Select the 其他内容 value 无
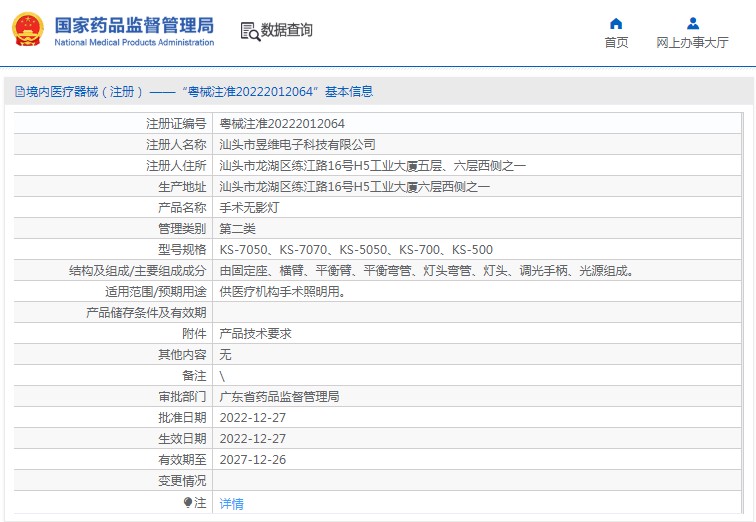 point(225,355)
